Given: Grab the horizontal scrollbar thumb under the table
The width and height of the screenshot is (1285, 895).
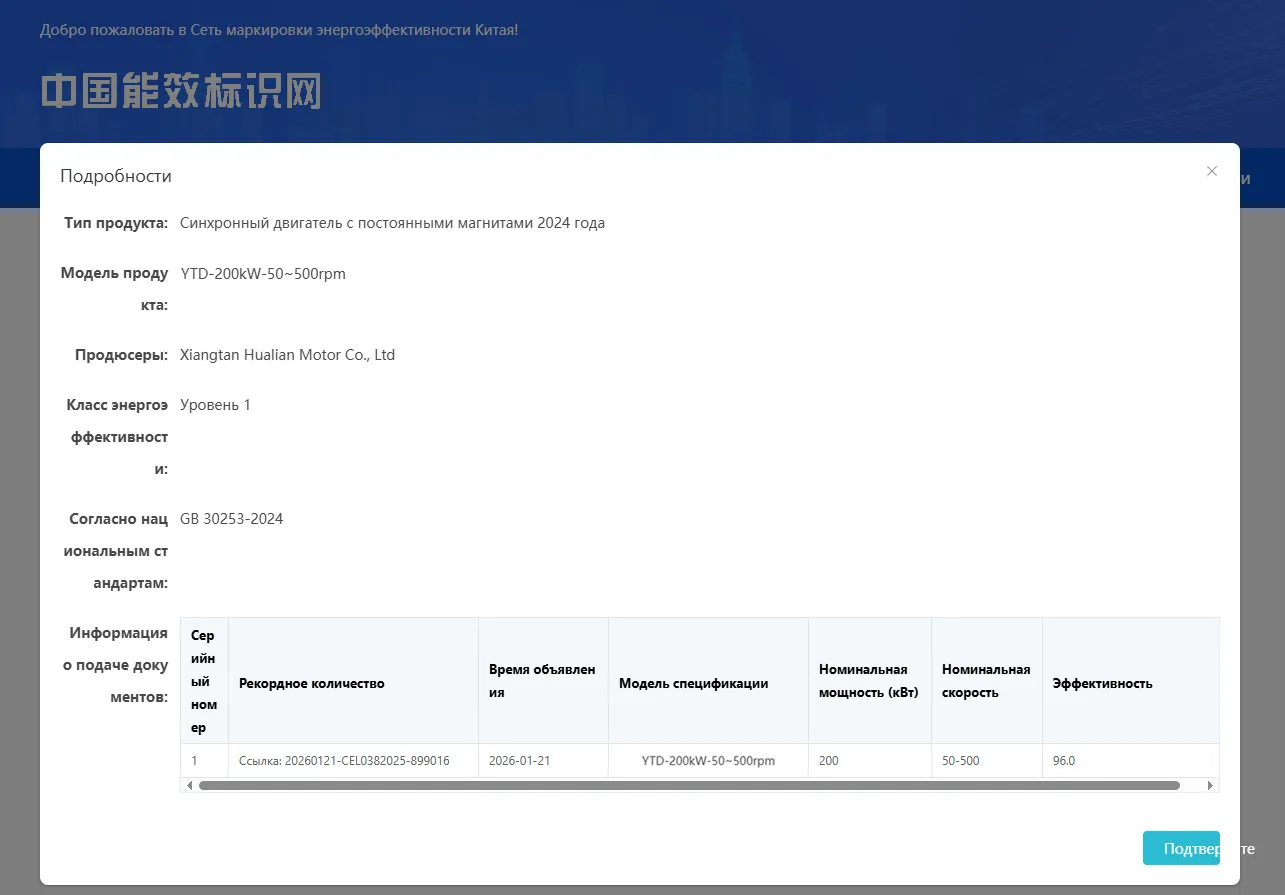Looking at the screenshot, I should pos(690,785).
